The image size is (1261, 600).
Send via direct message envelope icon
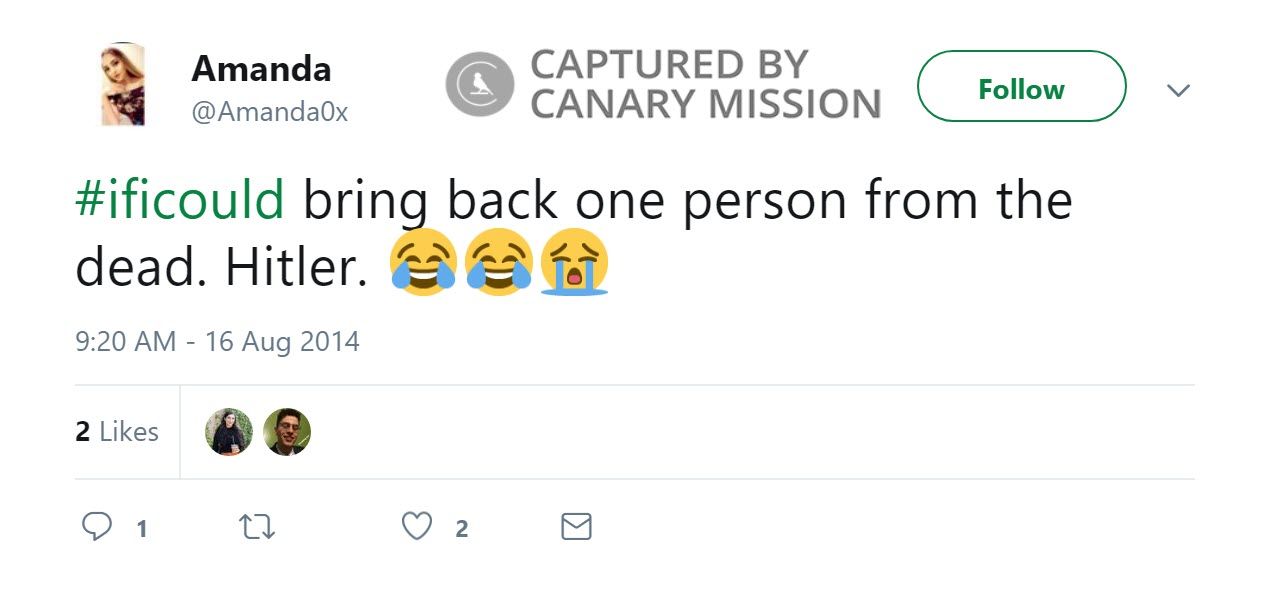(576, 527)
